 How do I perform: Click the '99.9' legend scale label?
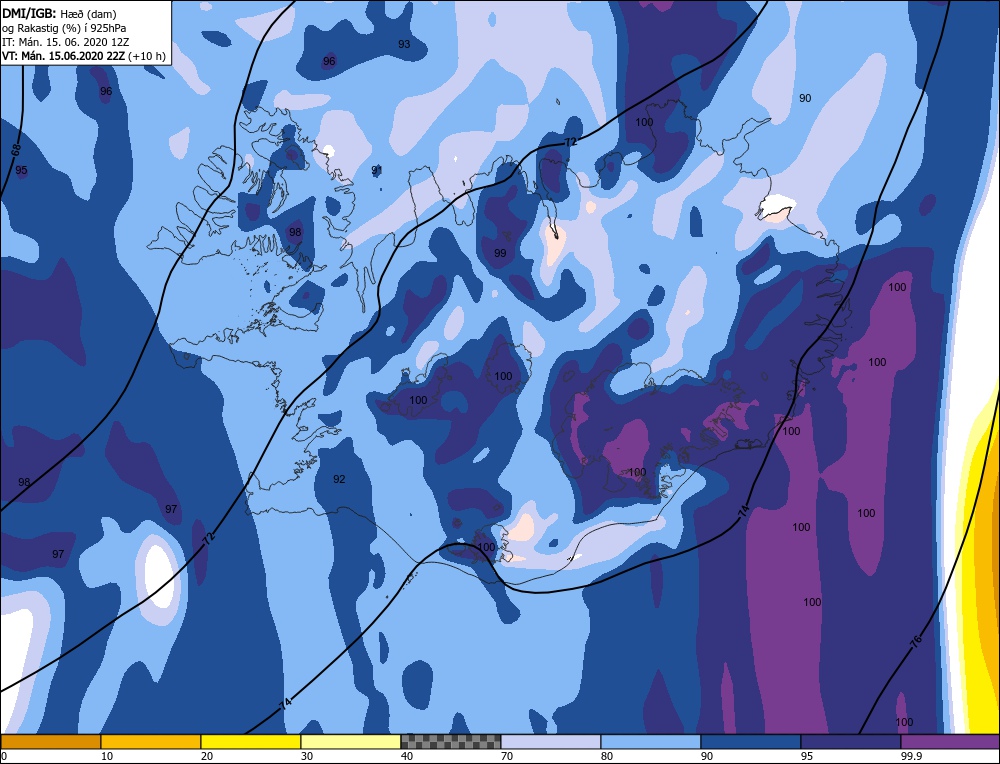click(x=910, y=756)
